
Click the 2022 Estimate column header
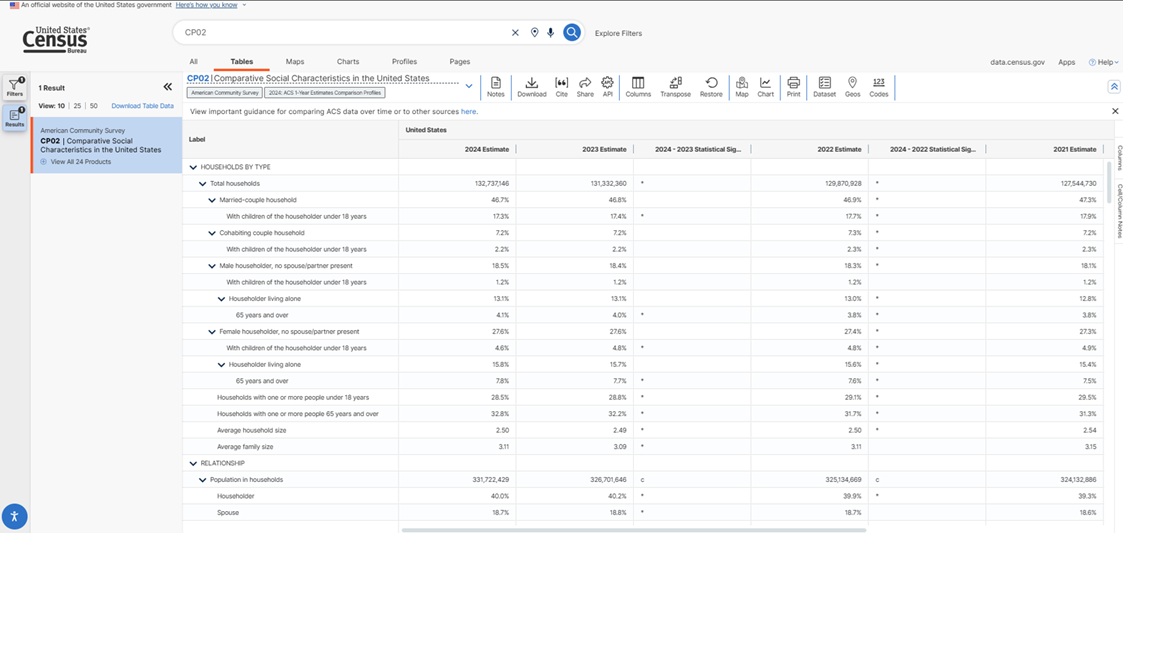(x=810, y=149)
